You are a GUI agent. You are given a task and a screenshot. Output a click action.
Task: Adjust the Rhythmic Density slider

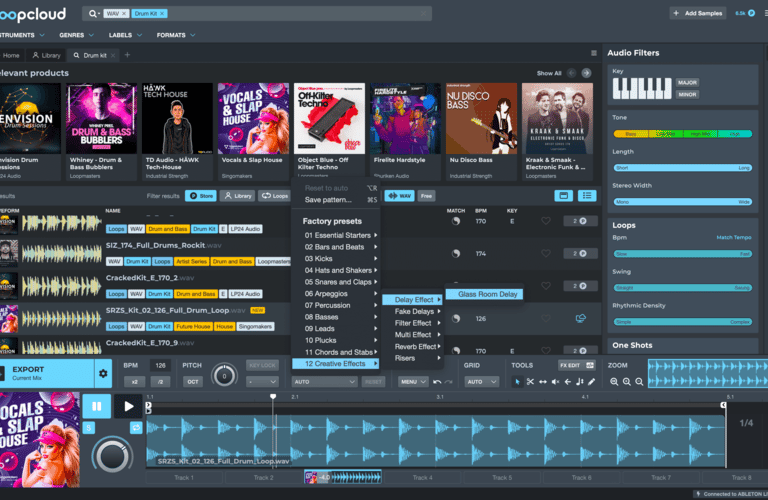pyautogui.click(x=683, y=322)
